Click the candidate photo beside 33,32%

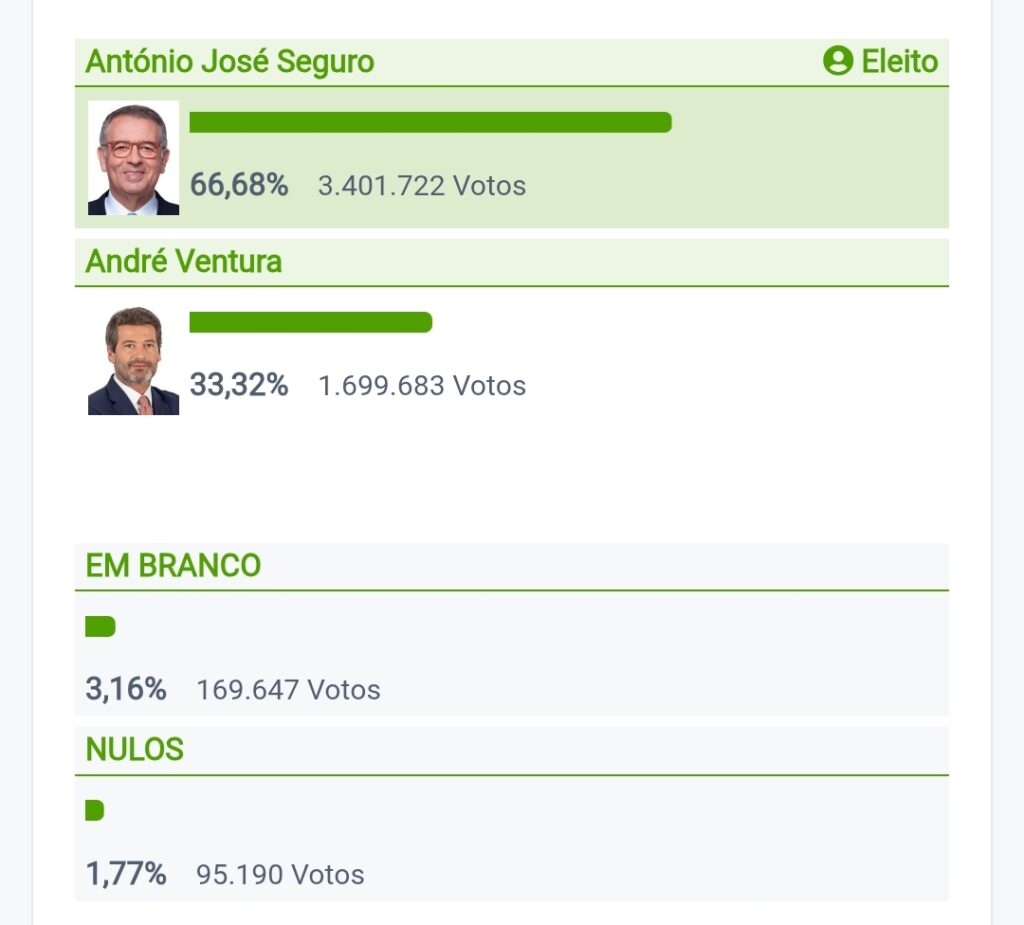pyautogui.click(x=133, y=360)
